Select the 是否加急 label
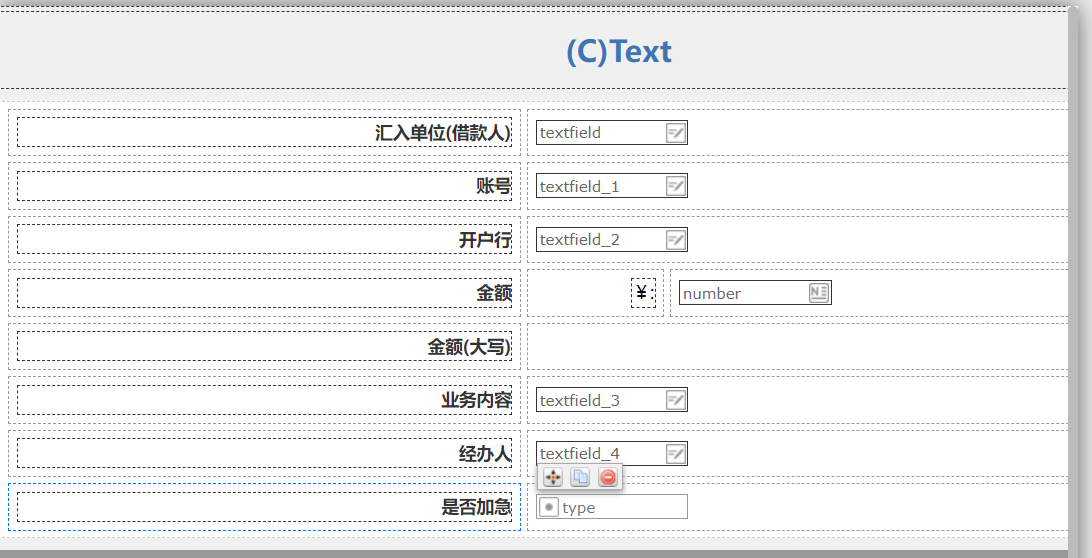The image size is (1092, 558). pos(264,507)
